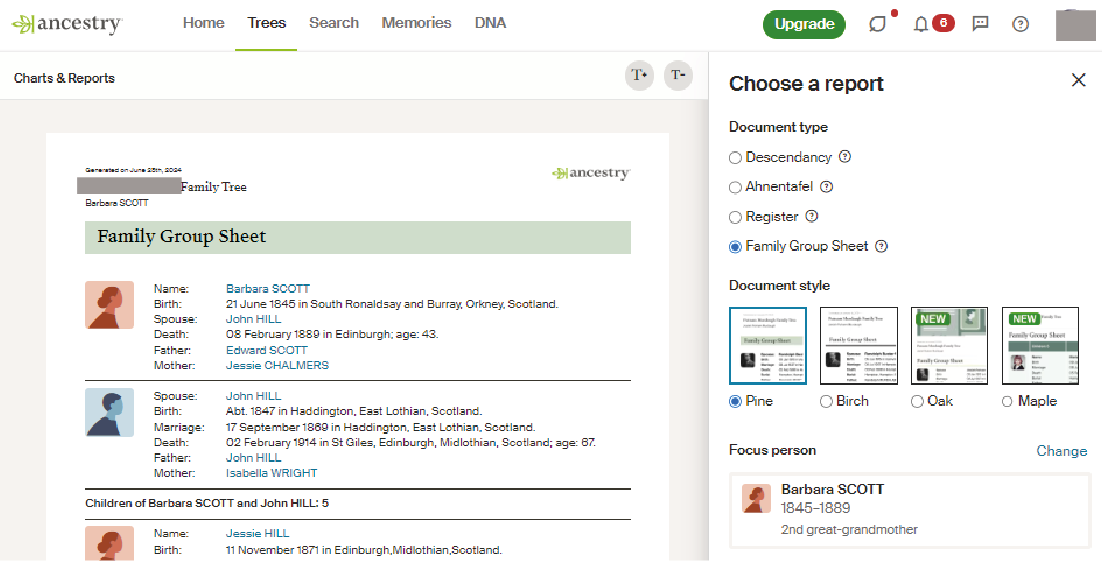
Task: Open the feedback chat icon
Action: click(x=980, y=22)
